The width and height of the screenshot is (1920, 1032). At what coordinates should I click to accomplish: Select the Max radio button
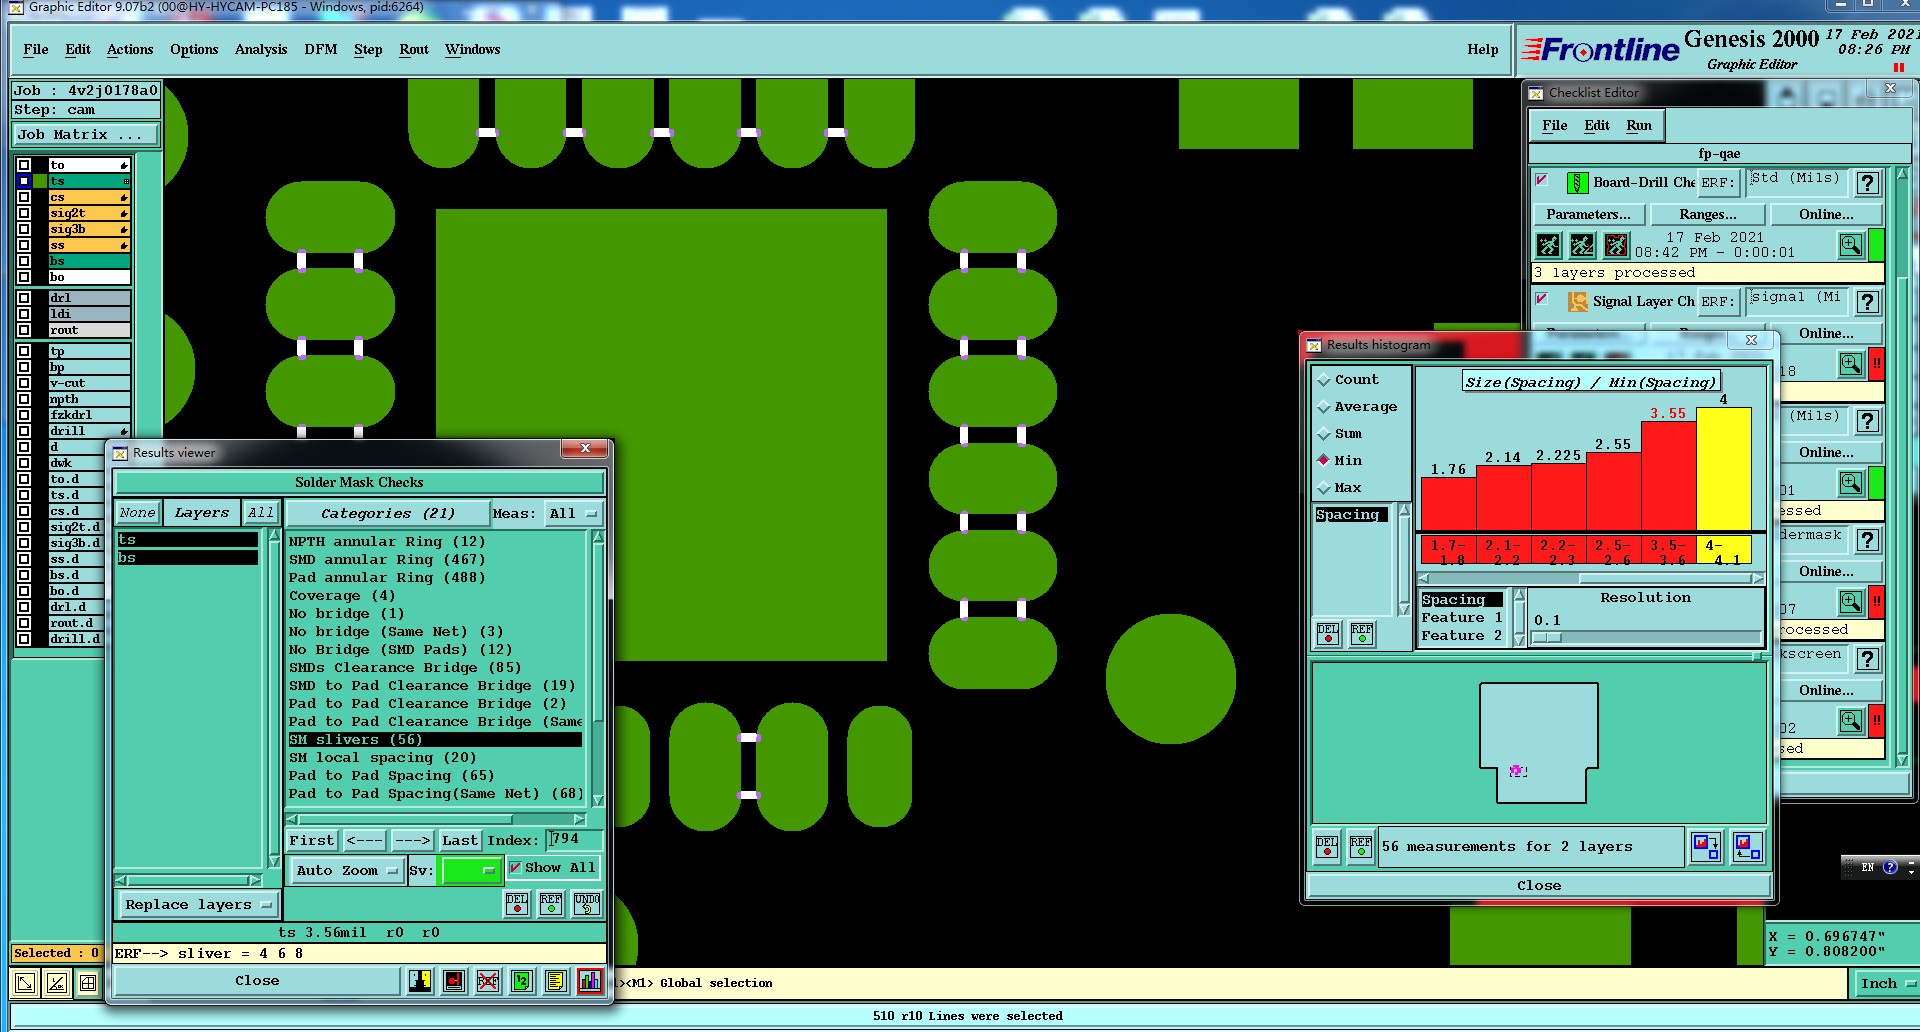point(1324,488)
